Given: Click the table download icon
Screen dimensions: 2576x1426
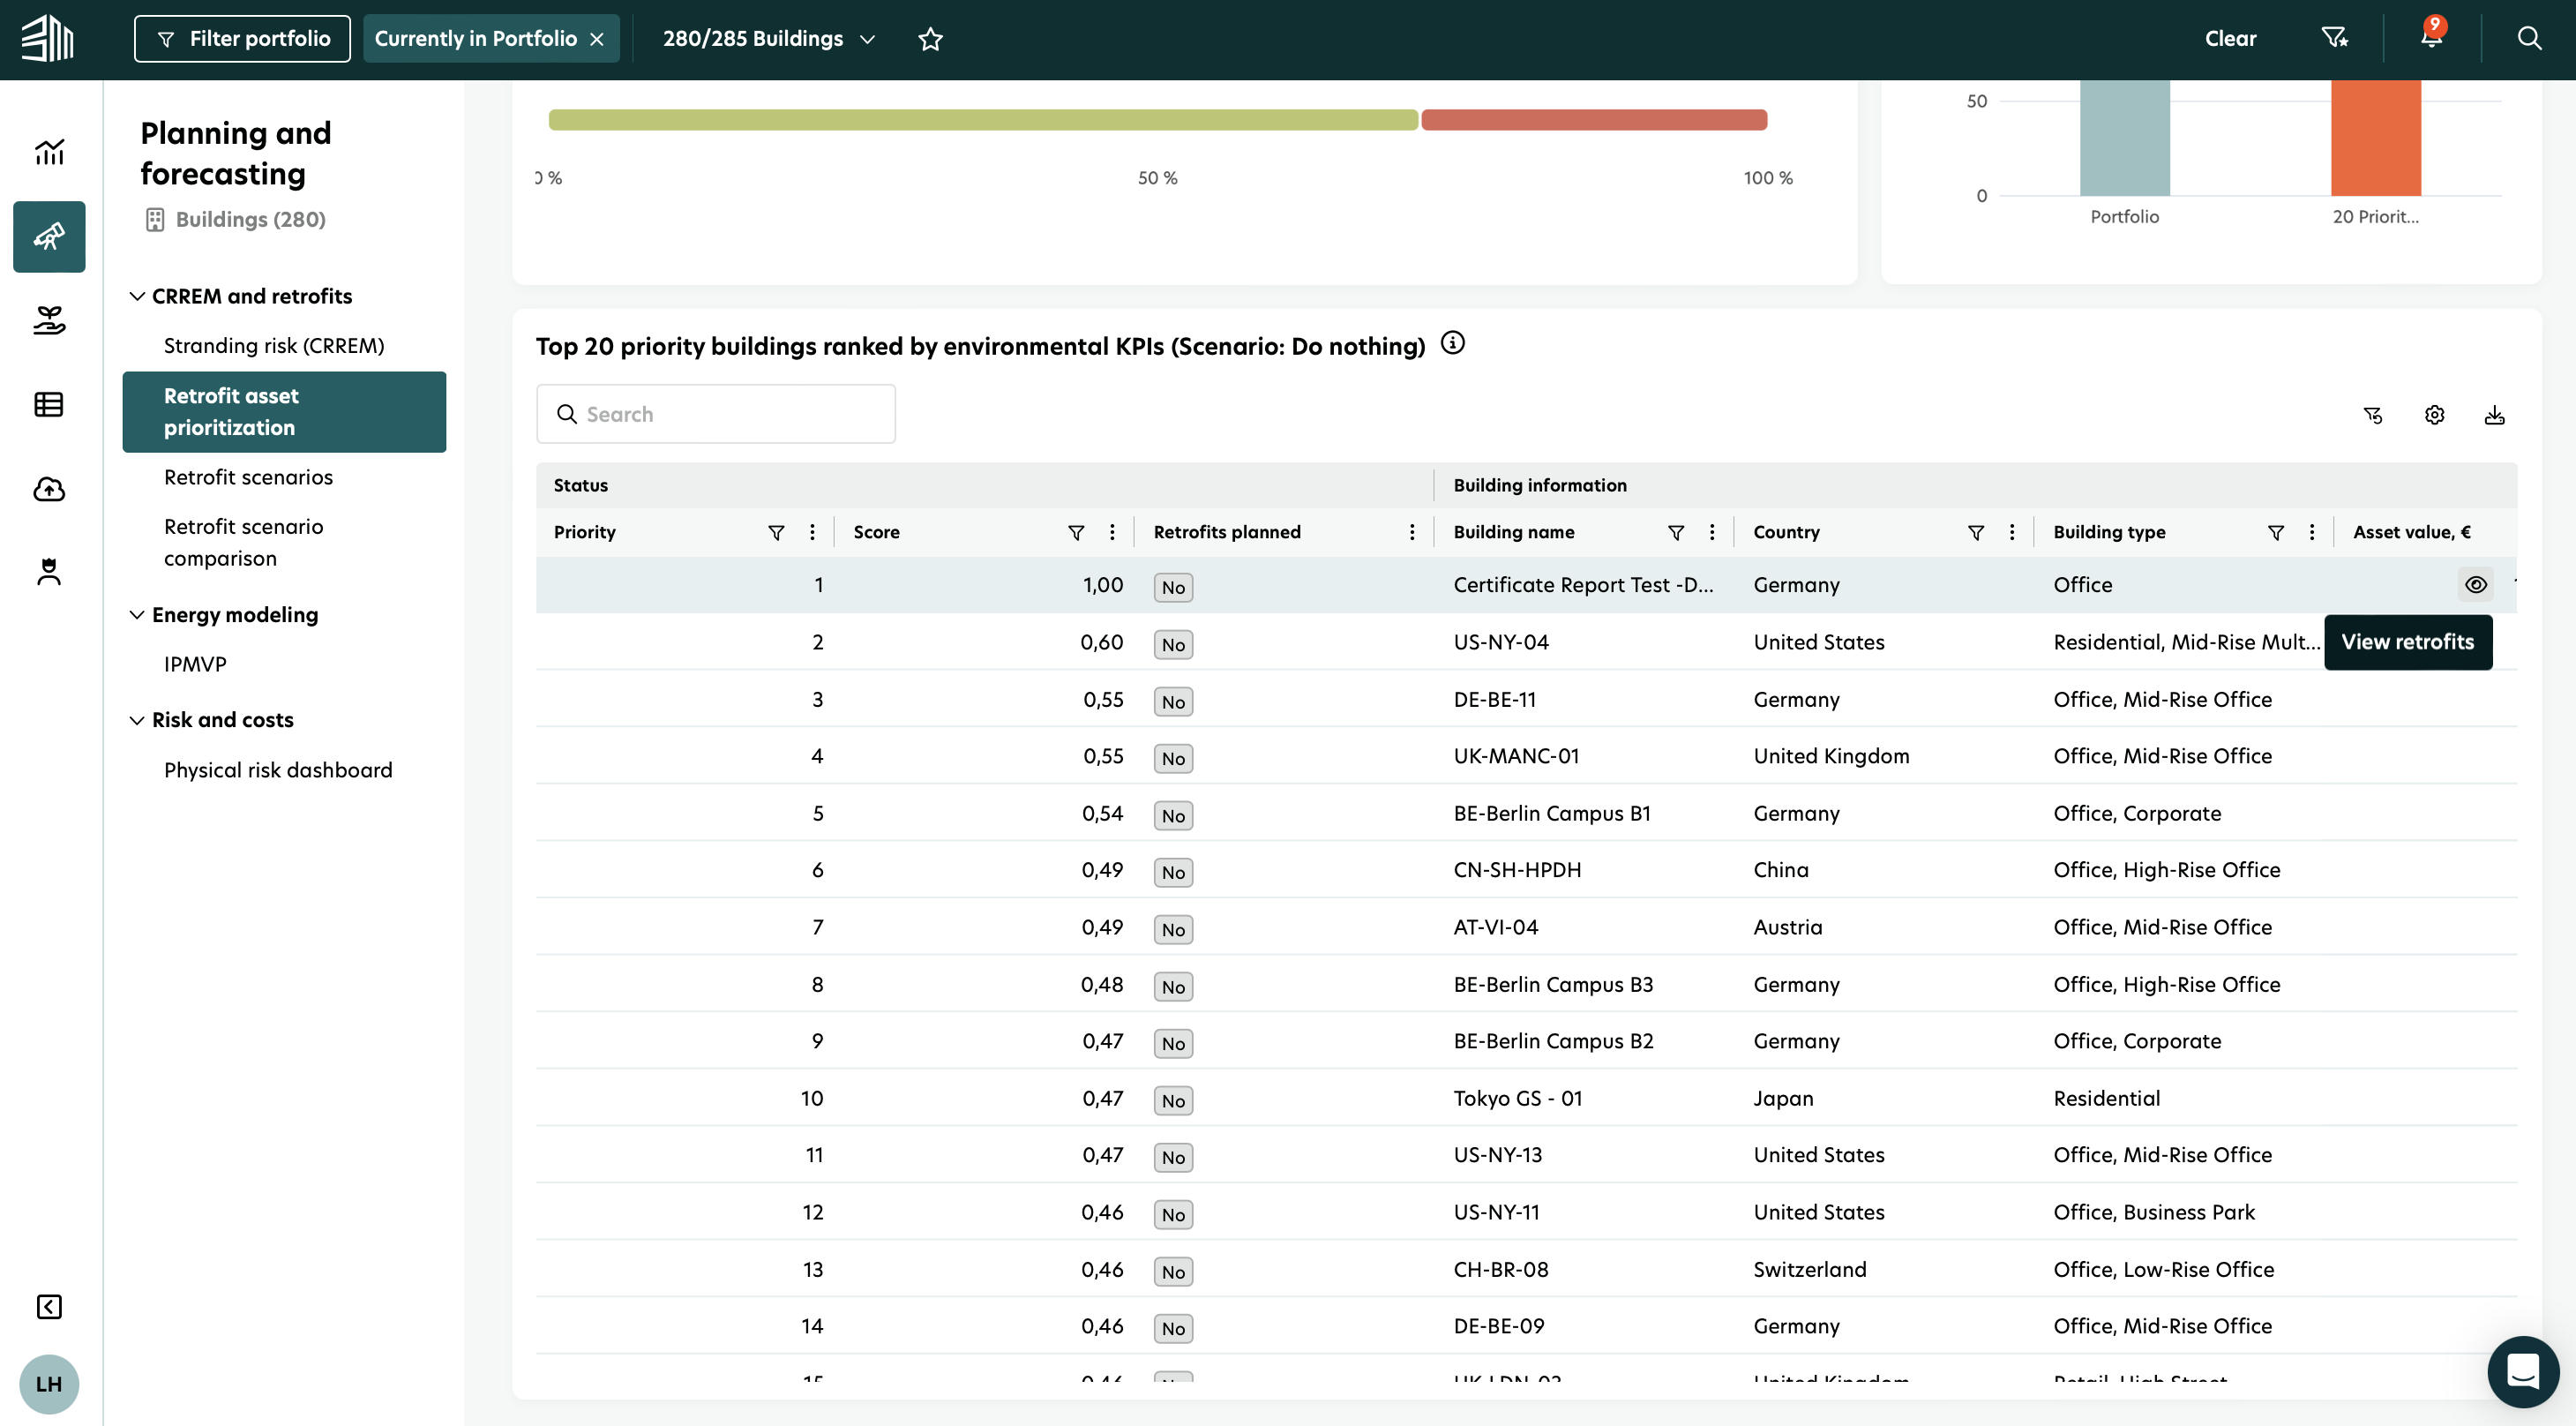Looking at the screenshot, I should pos(2494,415).
